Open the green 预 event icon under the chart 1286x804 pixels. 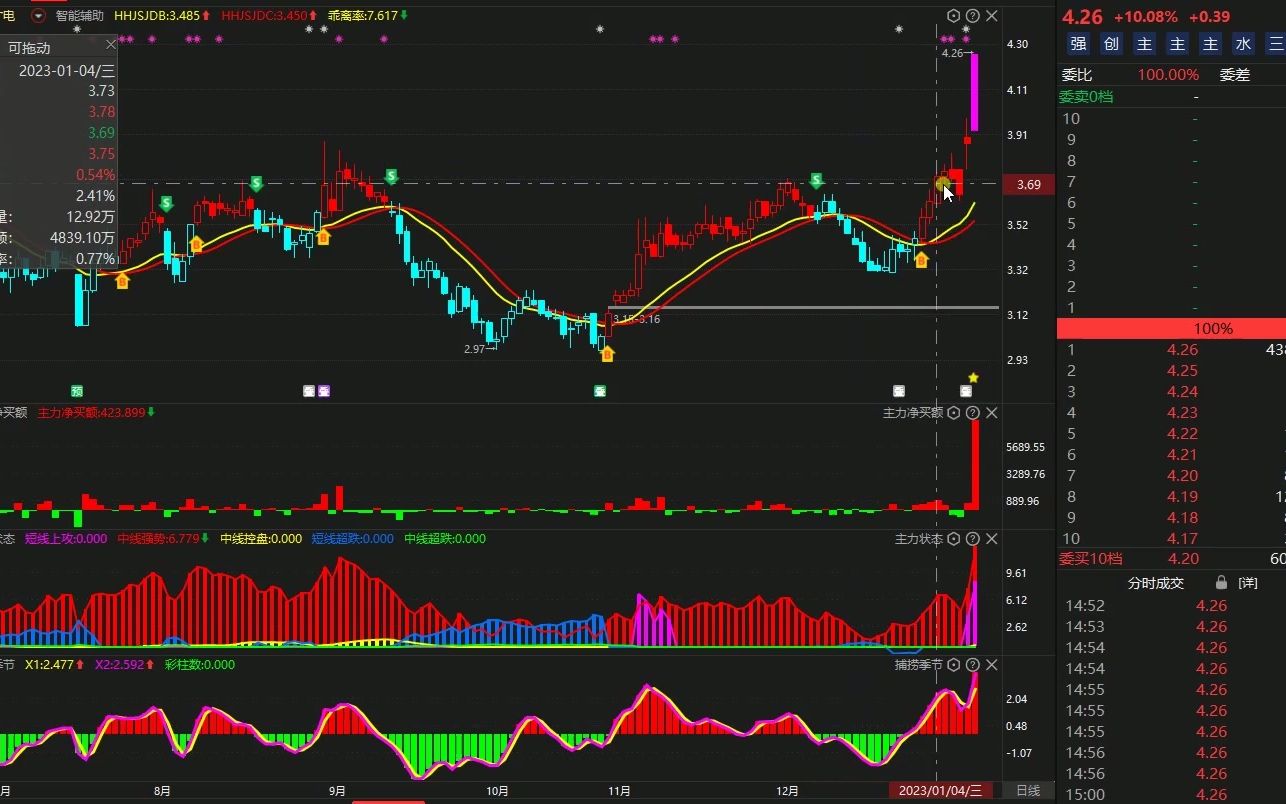point(77,391)
